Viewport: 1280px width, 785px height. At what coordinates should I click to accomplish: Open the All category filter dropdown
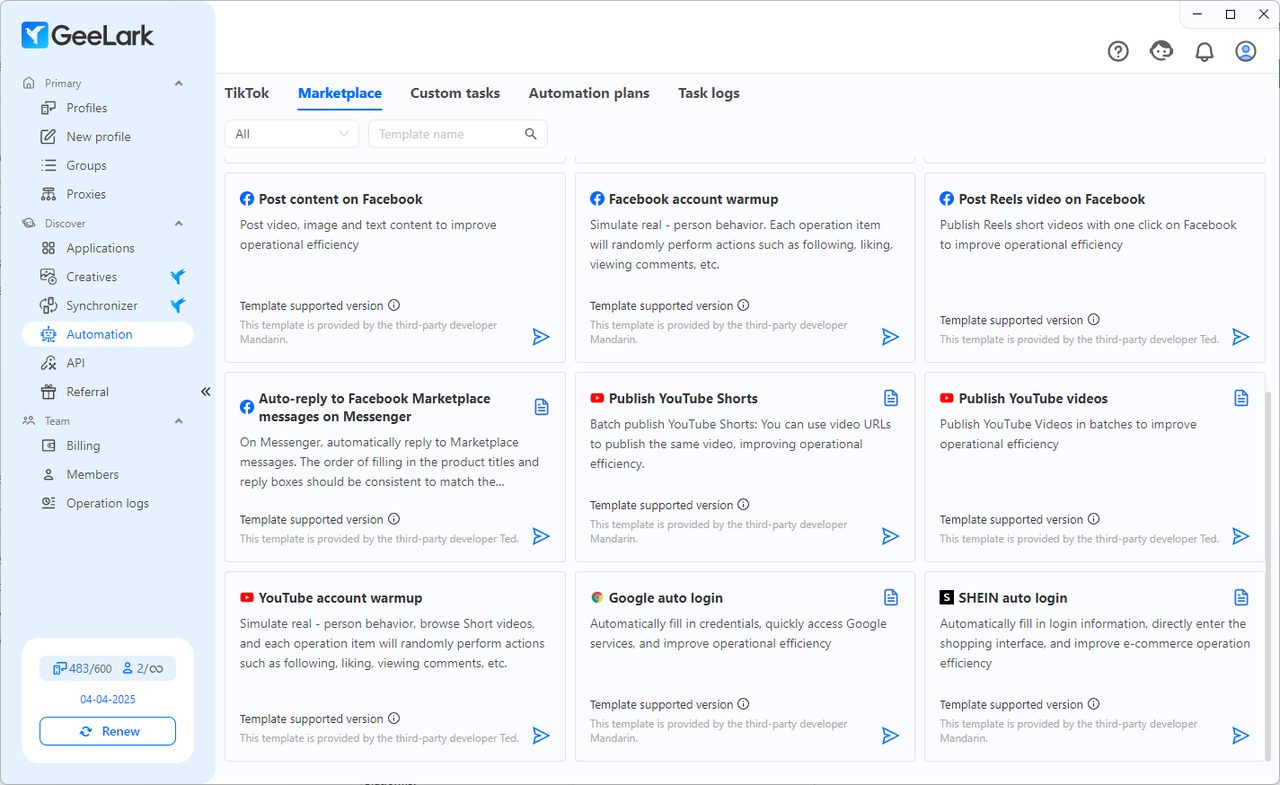coord(292,134)
